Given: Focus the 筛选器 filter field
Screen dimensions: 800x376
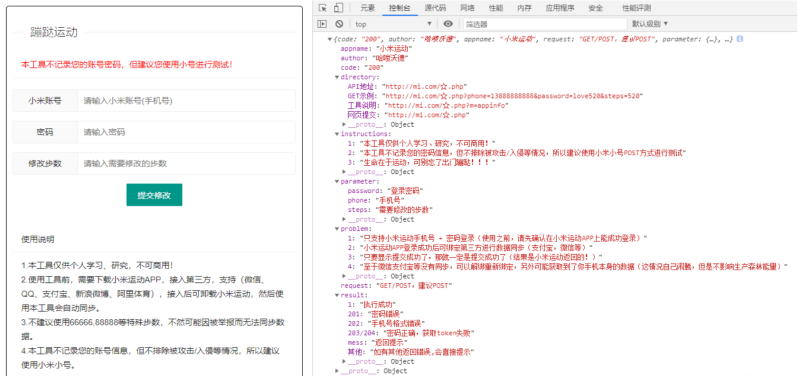Looking at the screenshot, I should pos(544,24).
